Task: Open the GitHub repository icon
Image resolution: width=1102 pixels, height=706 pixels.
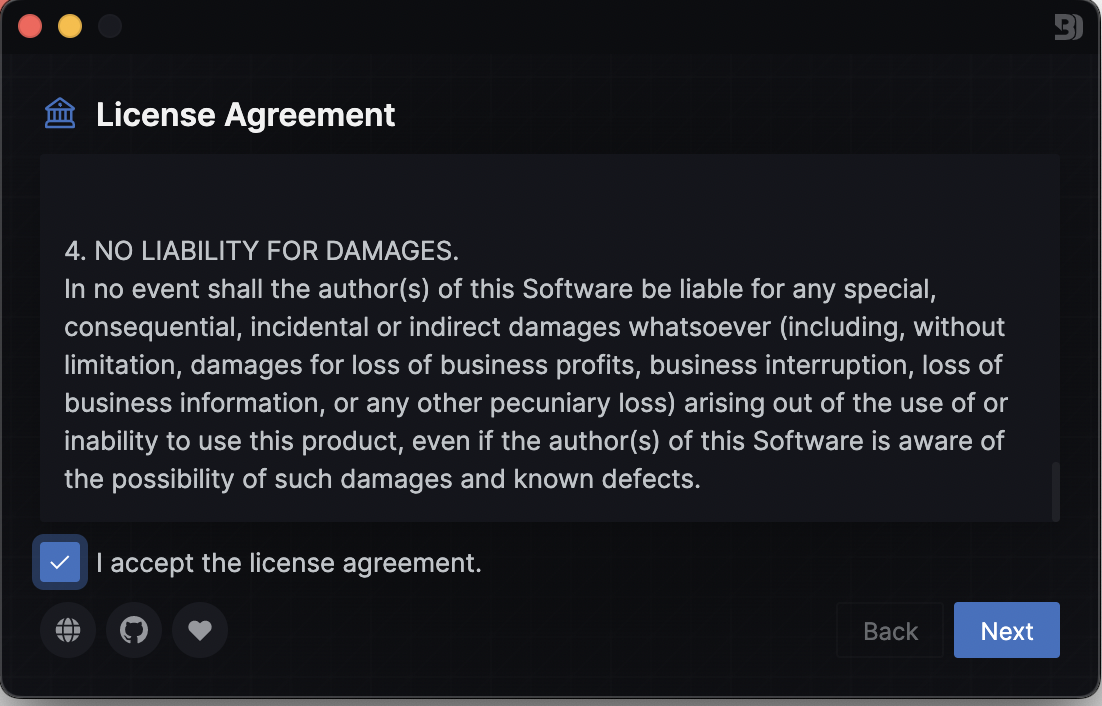Action: tap(134, 630)
